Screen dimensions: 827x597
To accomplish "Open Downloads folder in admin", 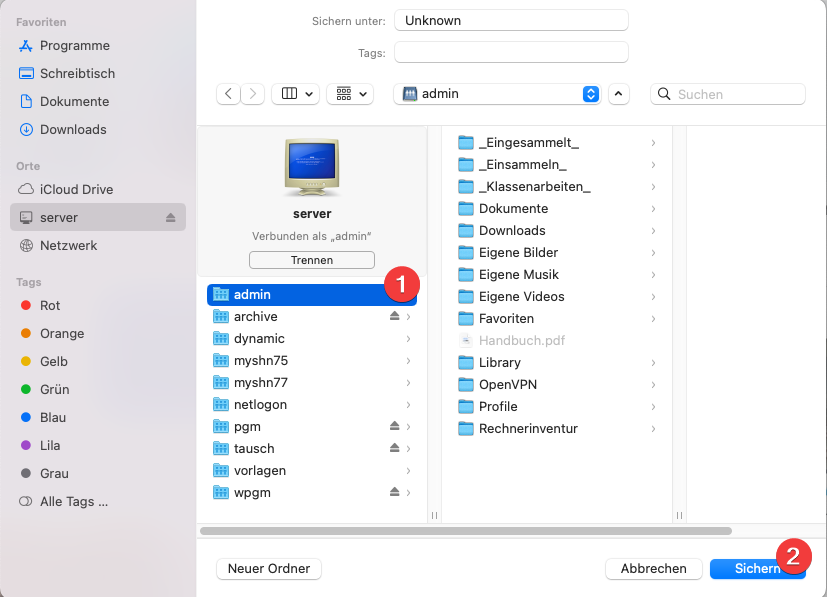I will coord(557,231).
